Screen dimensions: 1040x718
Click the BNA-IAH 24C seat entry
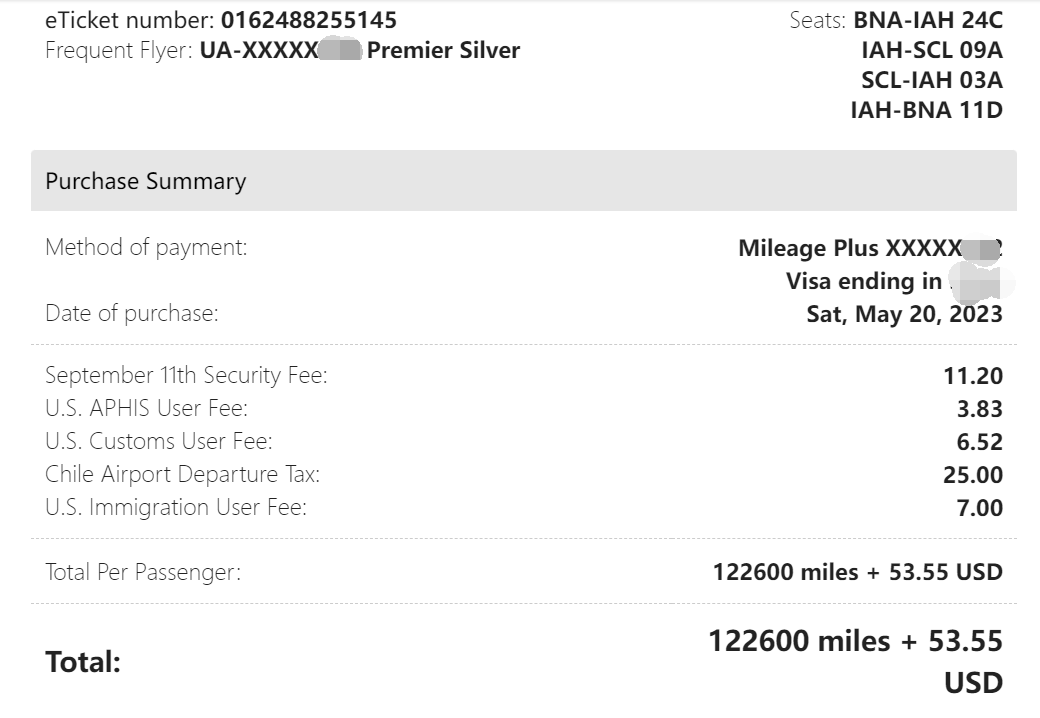927,19
